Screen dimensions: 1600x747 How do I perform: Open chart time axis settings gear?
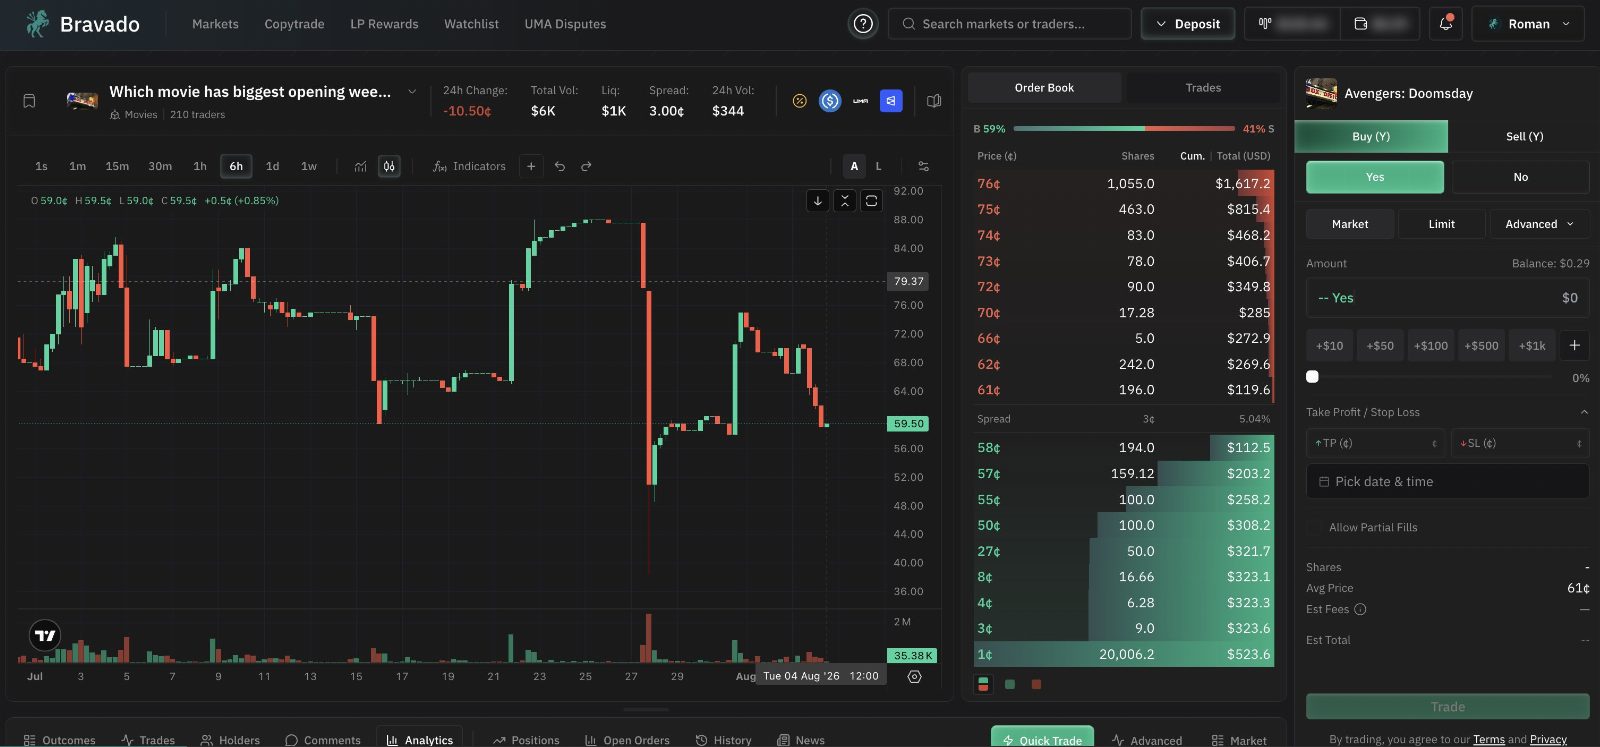point(914,677)
